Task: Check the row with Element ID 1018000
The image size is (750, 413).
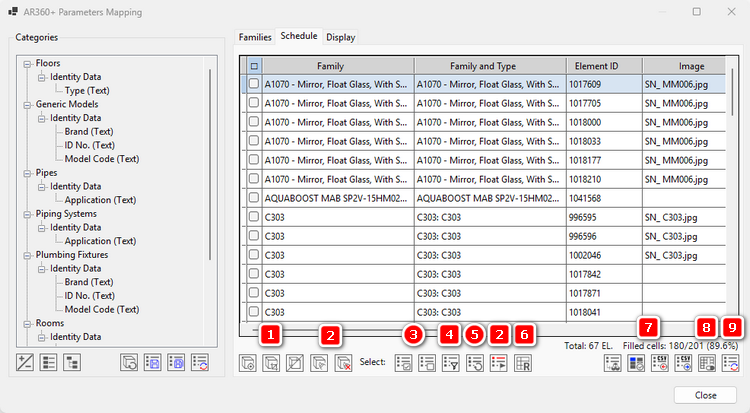Action: click(x=254, y=122)
